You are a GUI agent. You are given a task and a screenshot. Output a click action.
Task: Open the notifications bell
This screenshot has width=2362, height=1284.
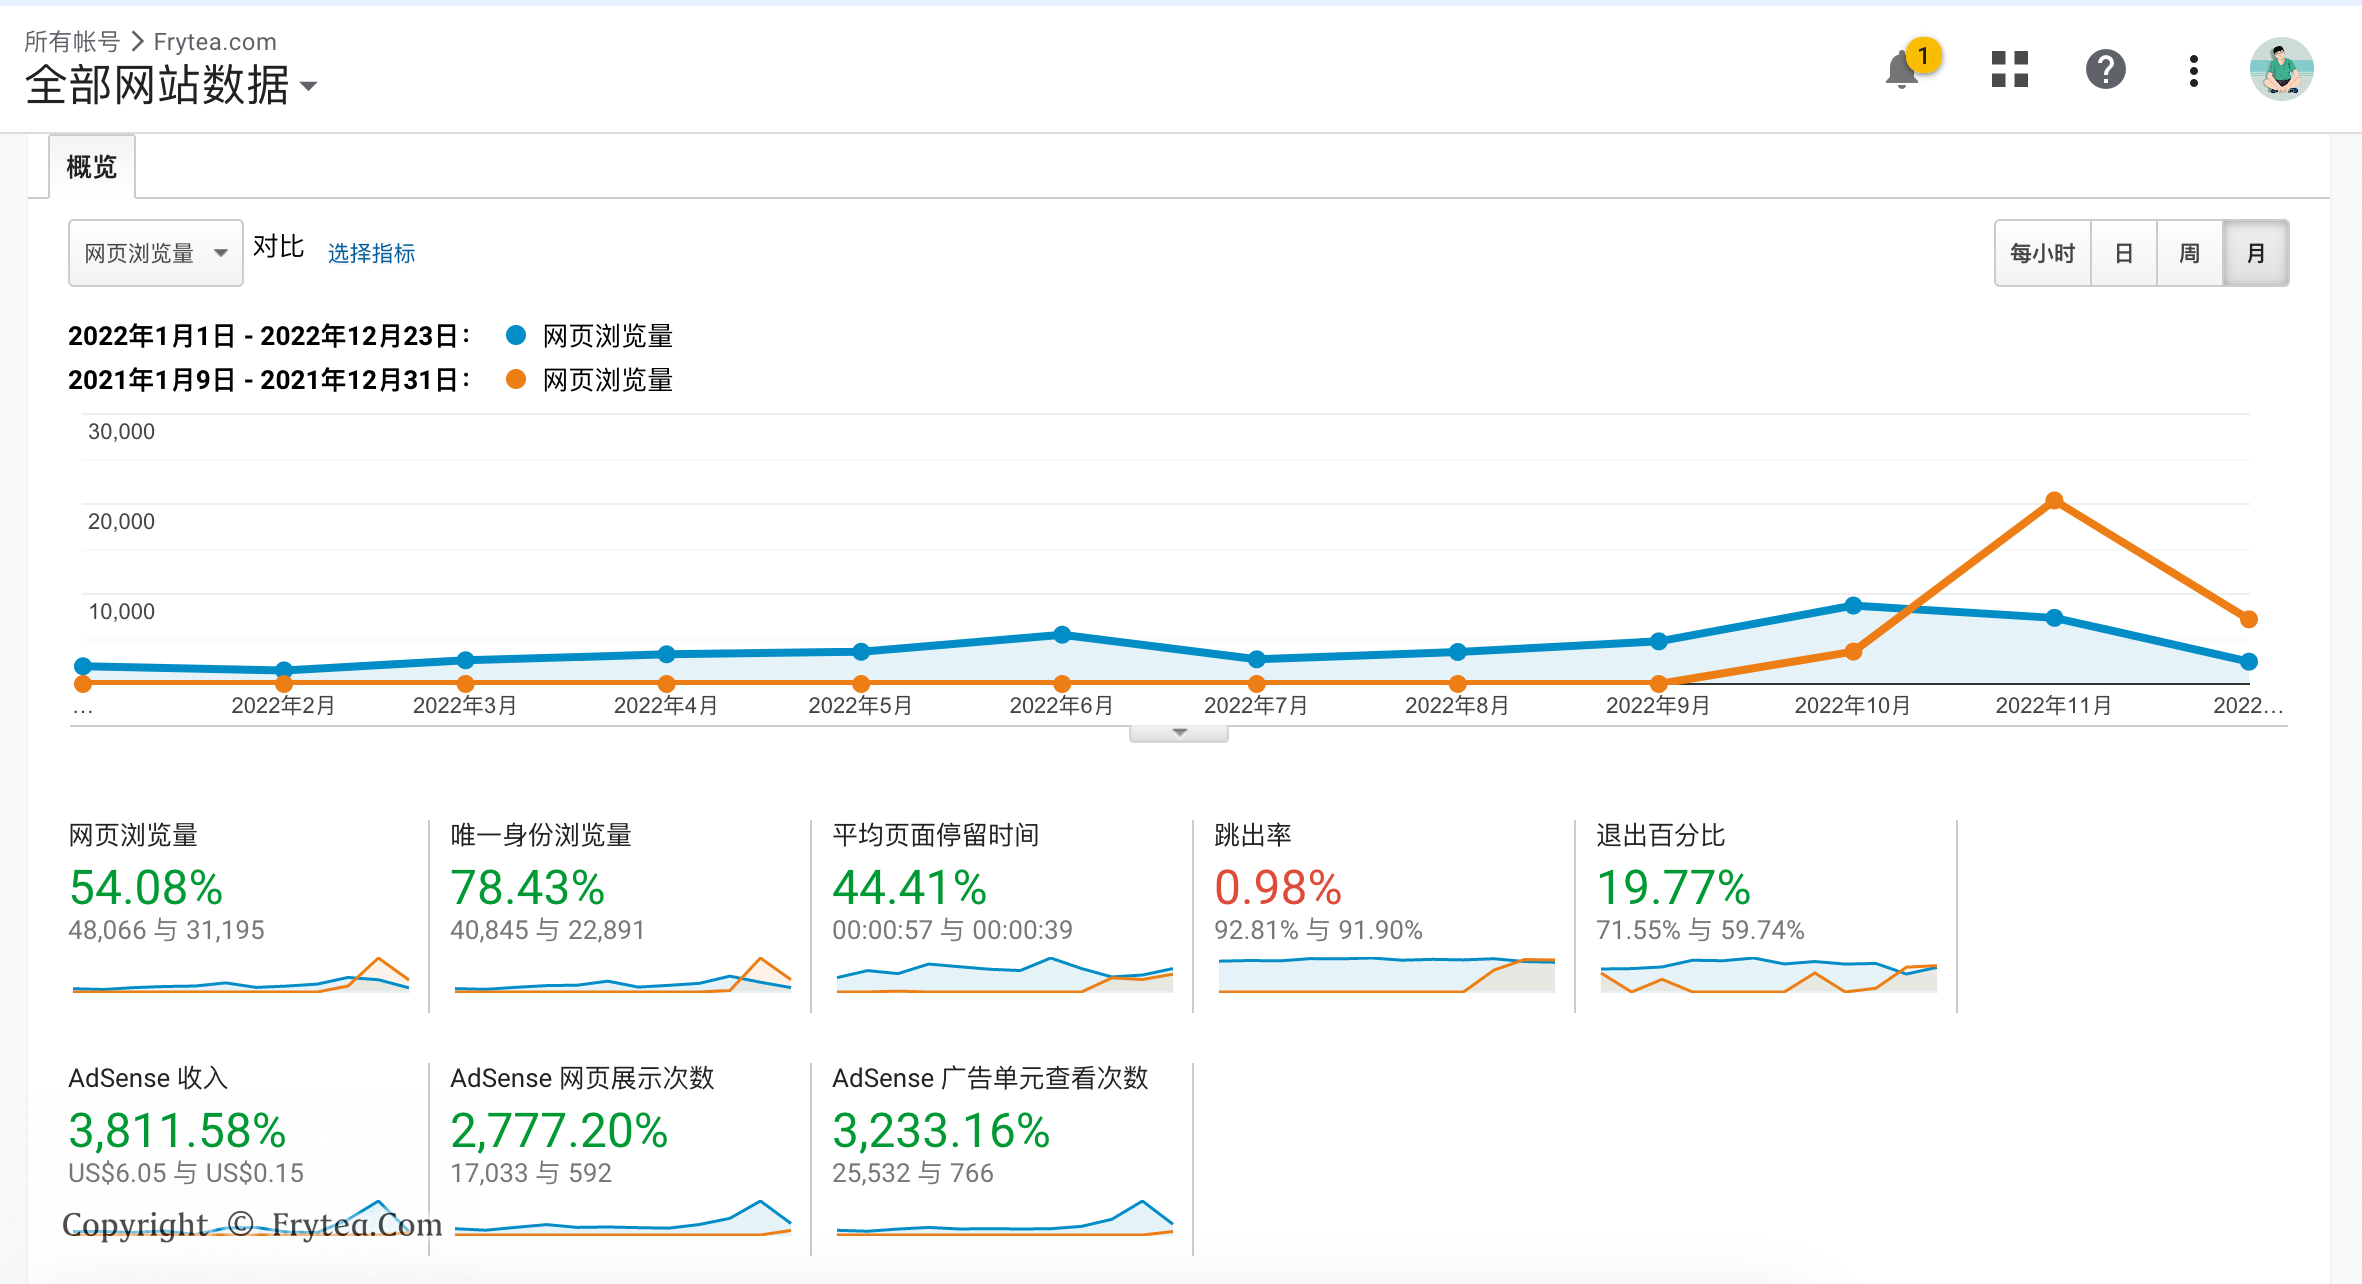1903,71
